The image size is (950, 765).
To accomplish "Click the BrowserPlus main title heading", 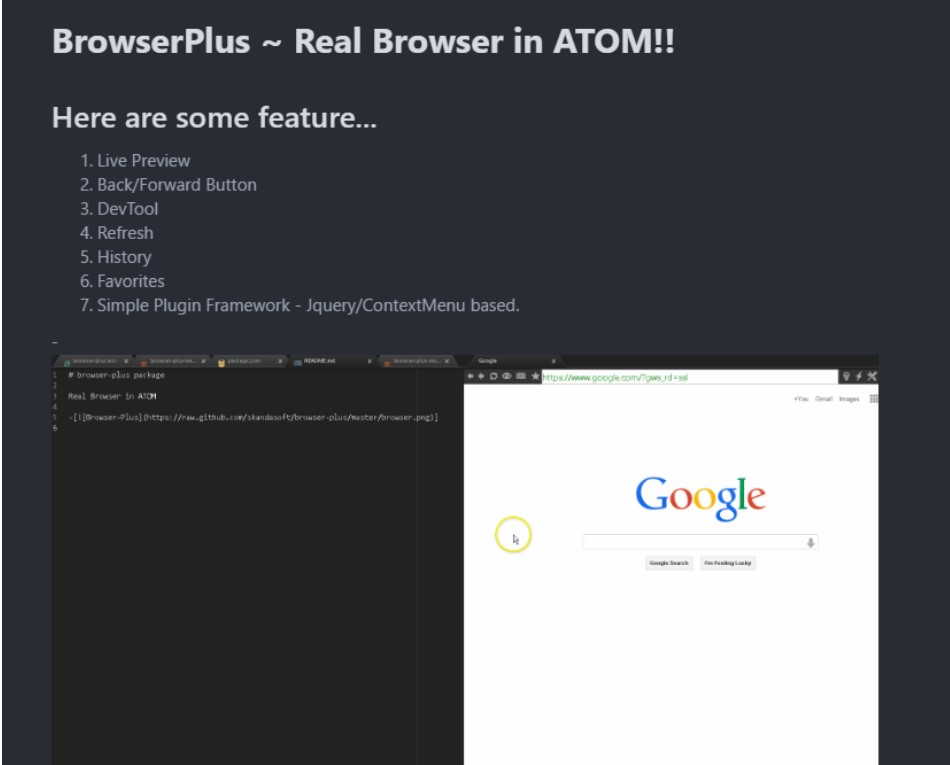I will (364, 41).
